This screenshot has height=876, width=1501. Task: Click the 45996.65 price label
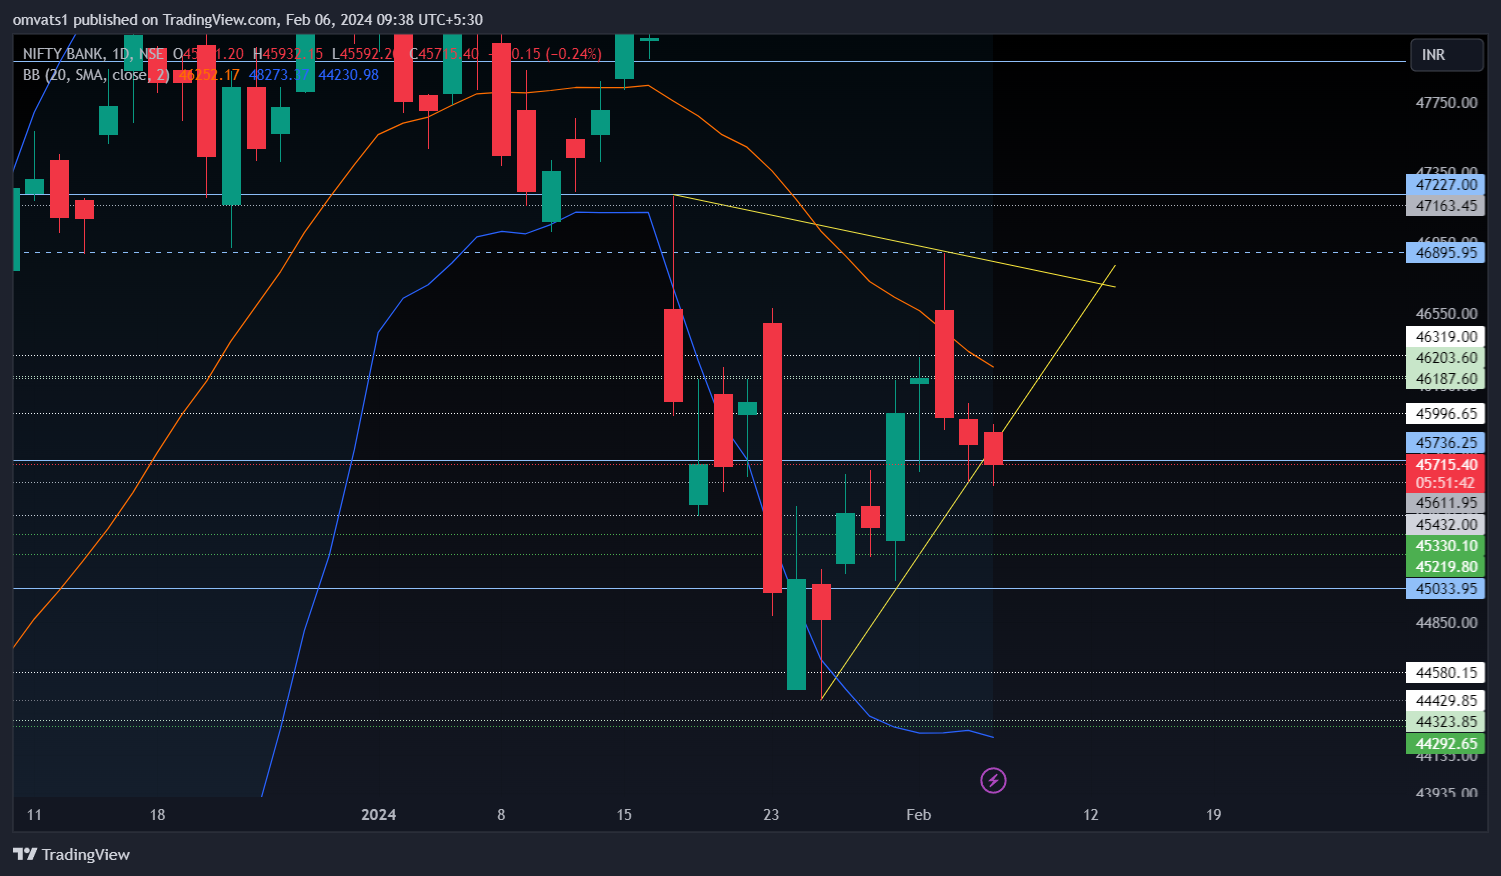tap(1445, 414)
